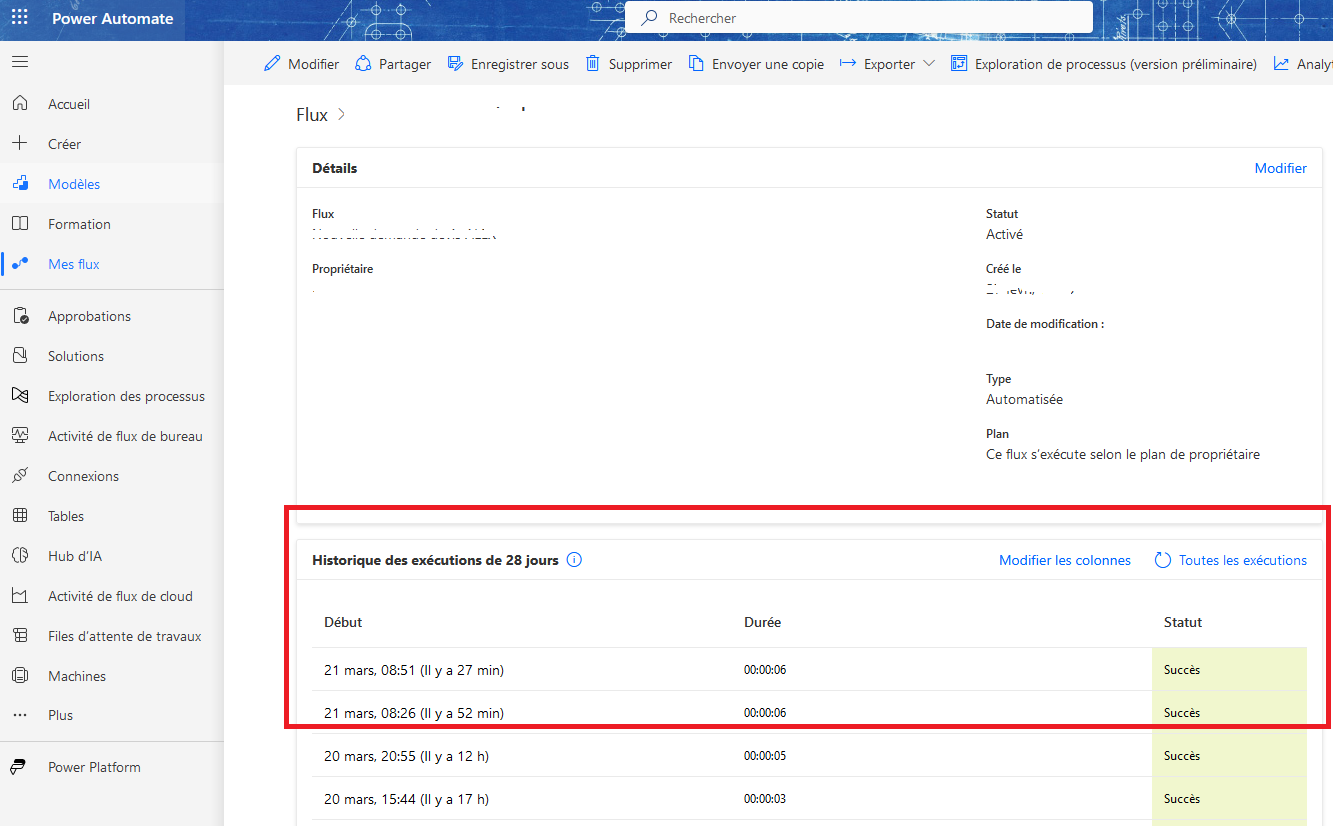
Task: Click the Solutions icon
Action: pyautogui.click(x=20, y=356)
